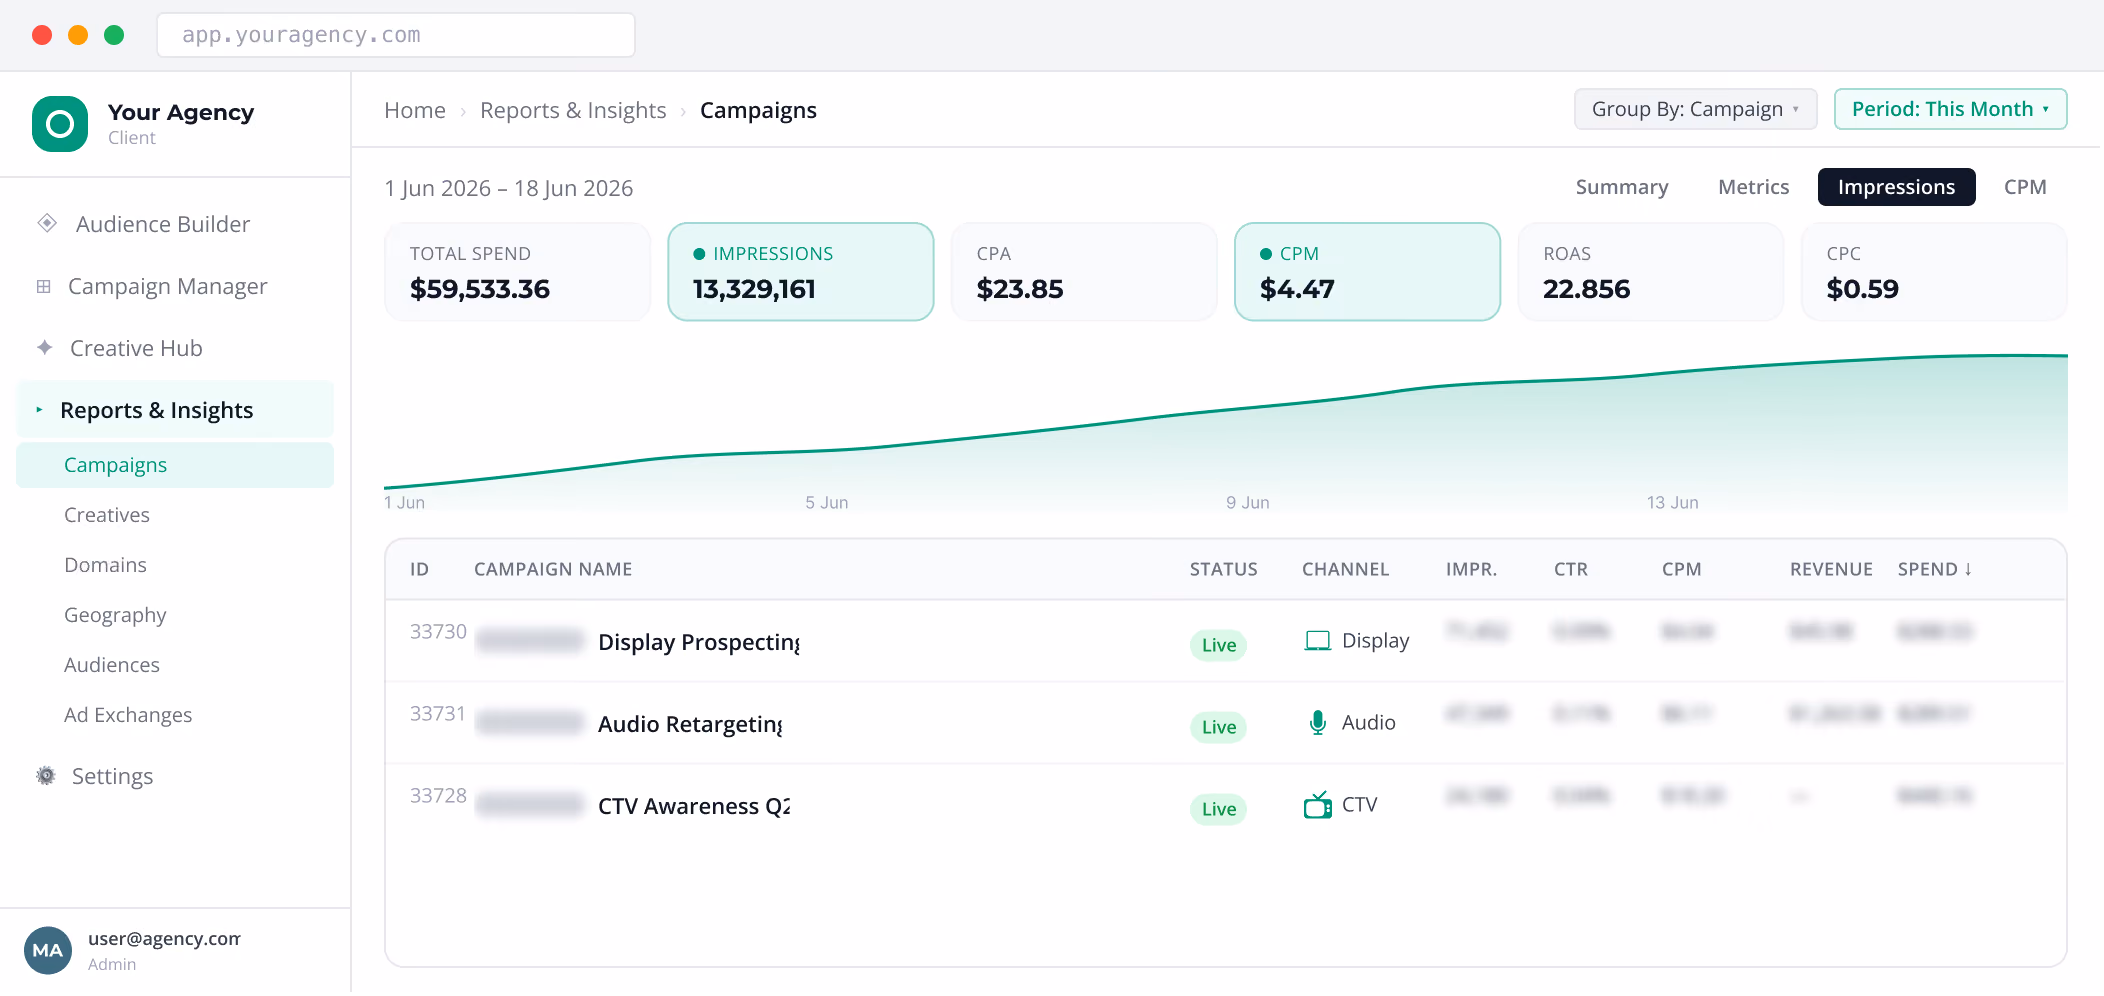Open the Period: This Month dropdown

(x=1950, y=109)
